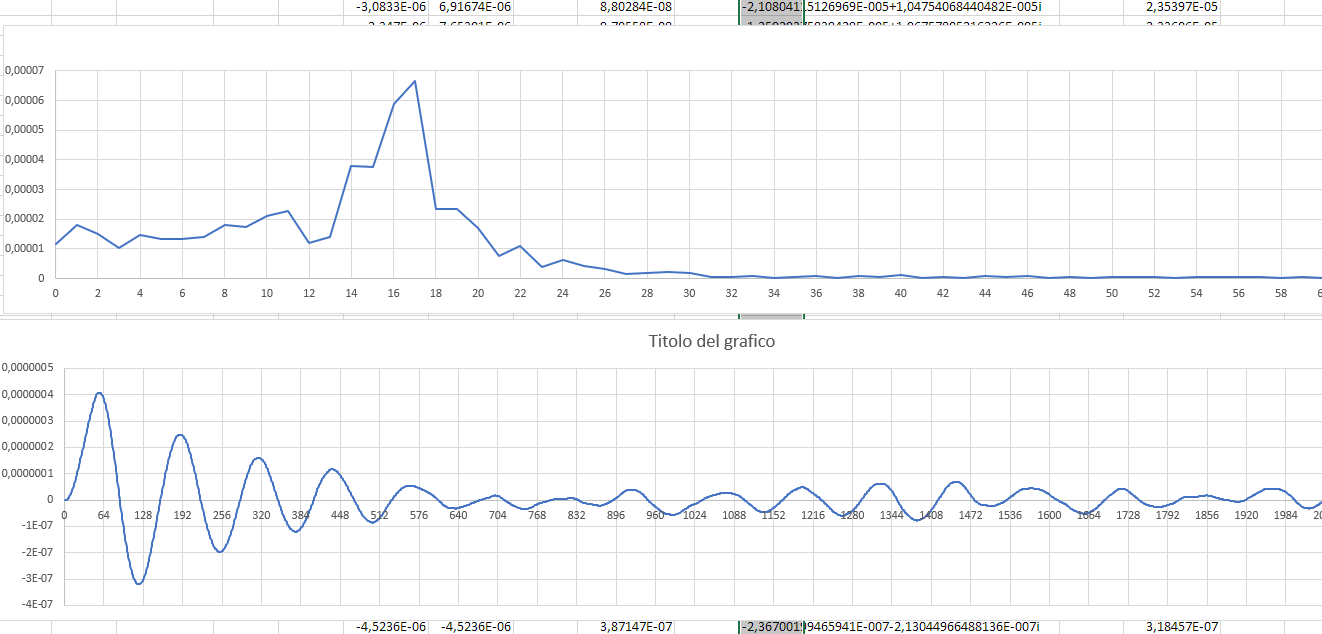Click upper chart y-axis label 0,00004

pyautogui.click(x=24, y=159)
